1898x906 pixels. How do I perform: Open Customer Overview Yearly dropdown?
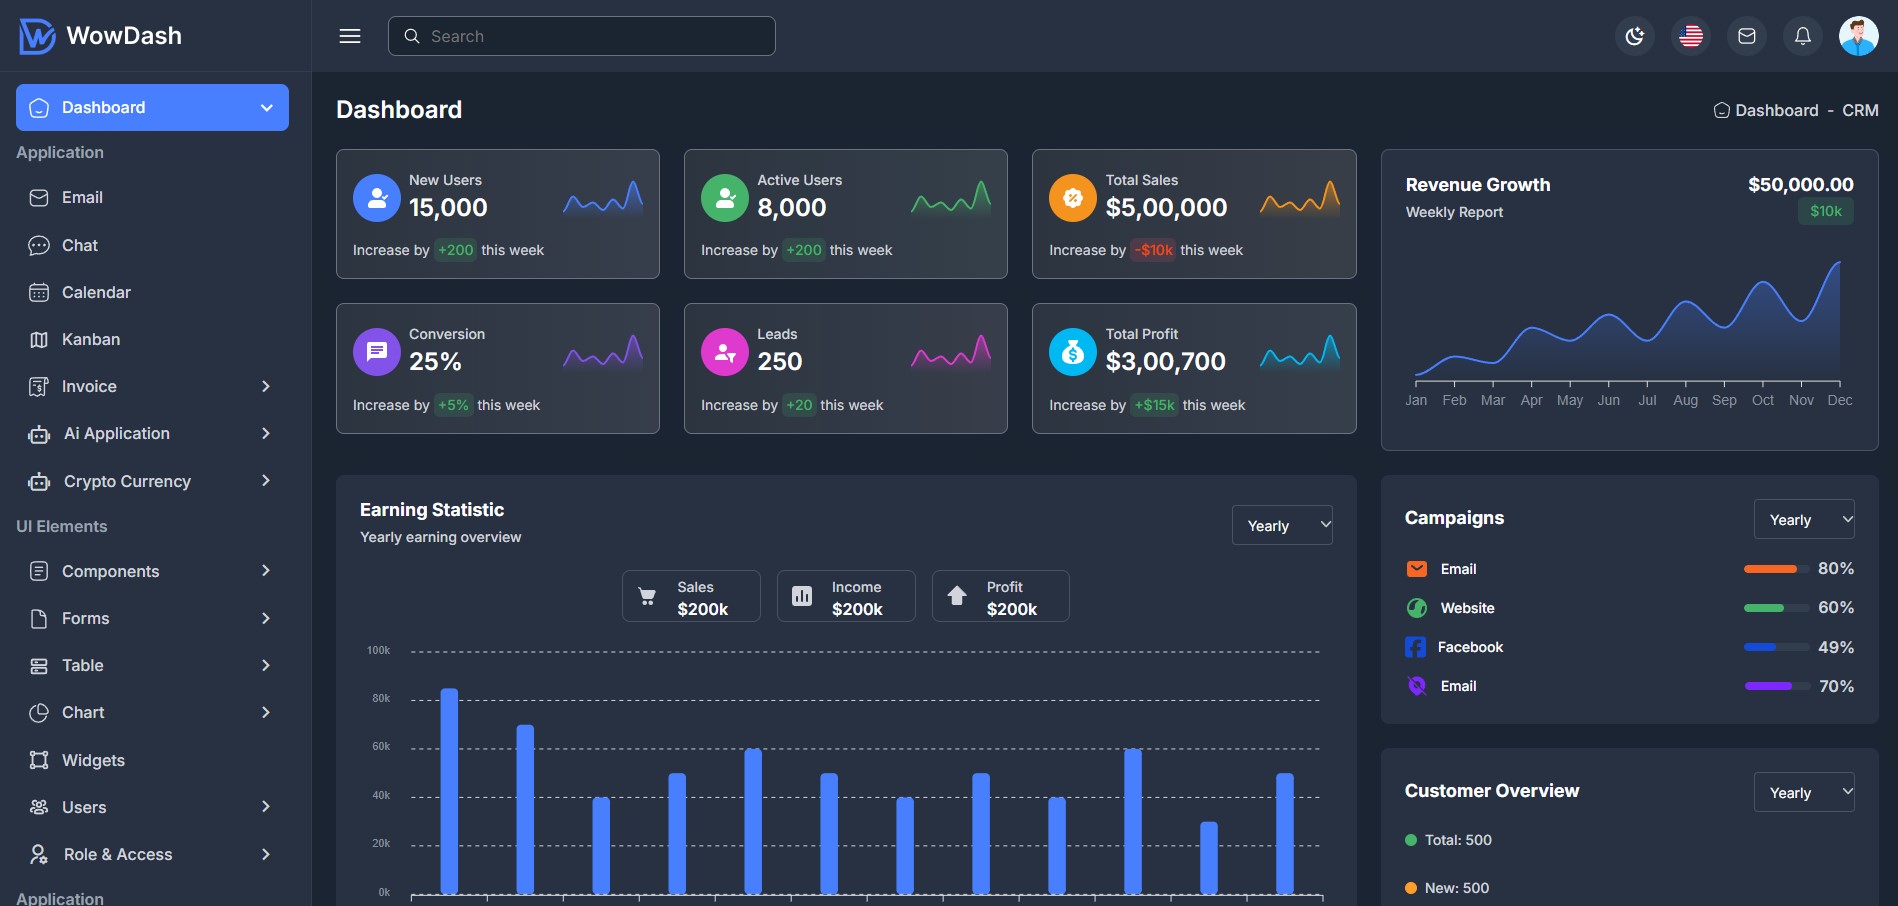point(1804,792)
